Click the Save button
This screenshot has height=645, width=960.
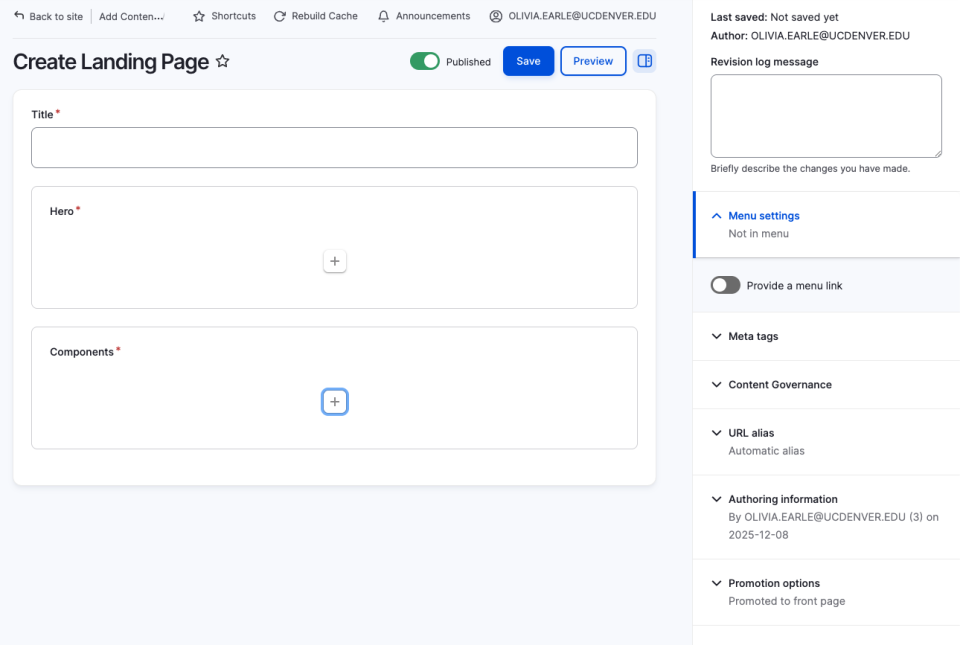click(528, 61)
